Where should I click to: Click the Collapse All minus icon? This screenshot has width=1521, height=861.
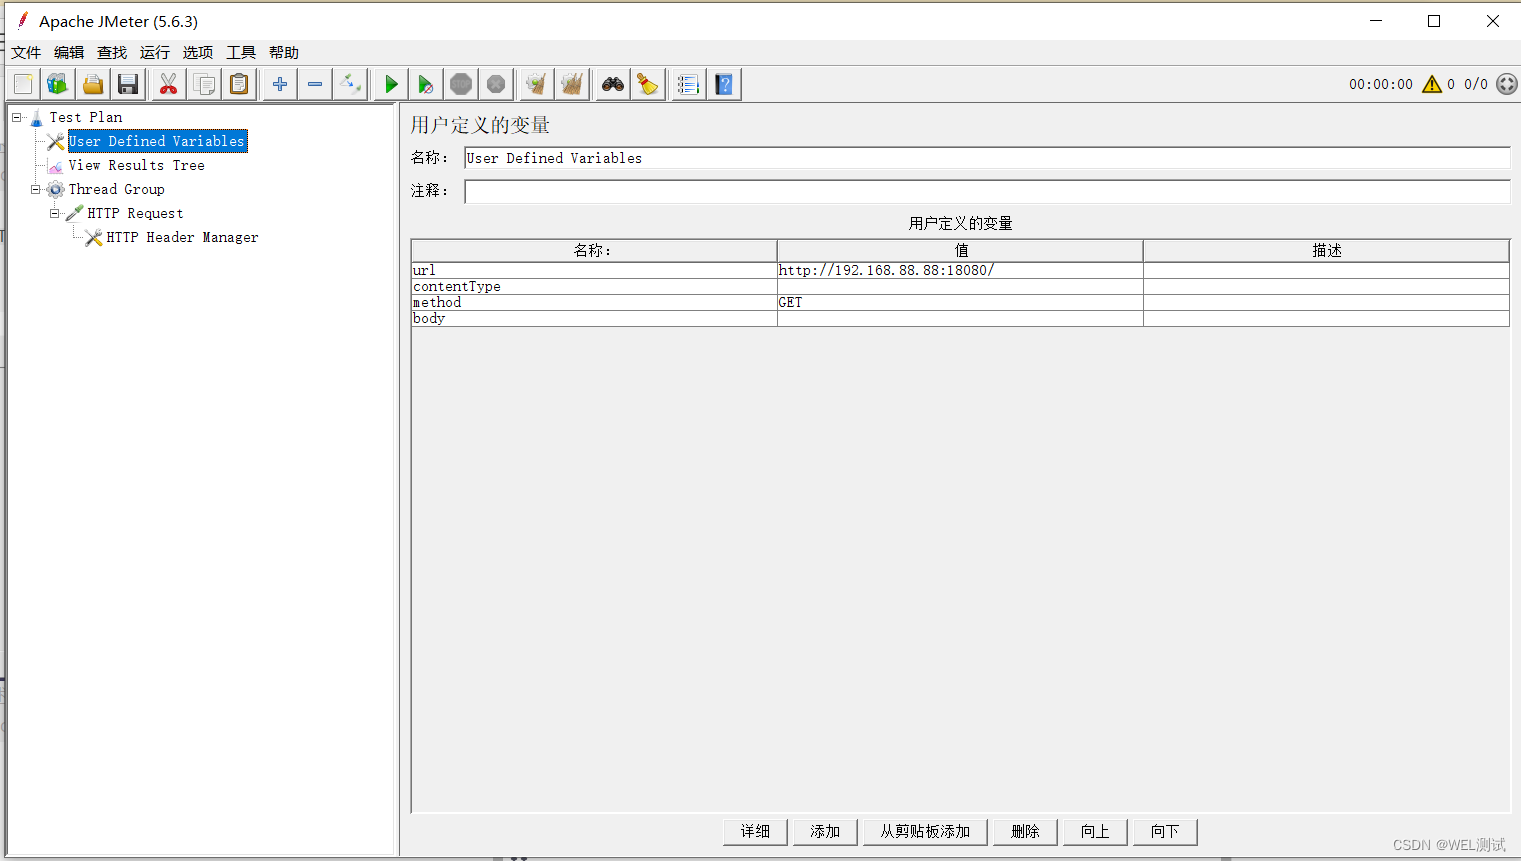(315, 84)
